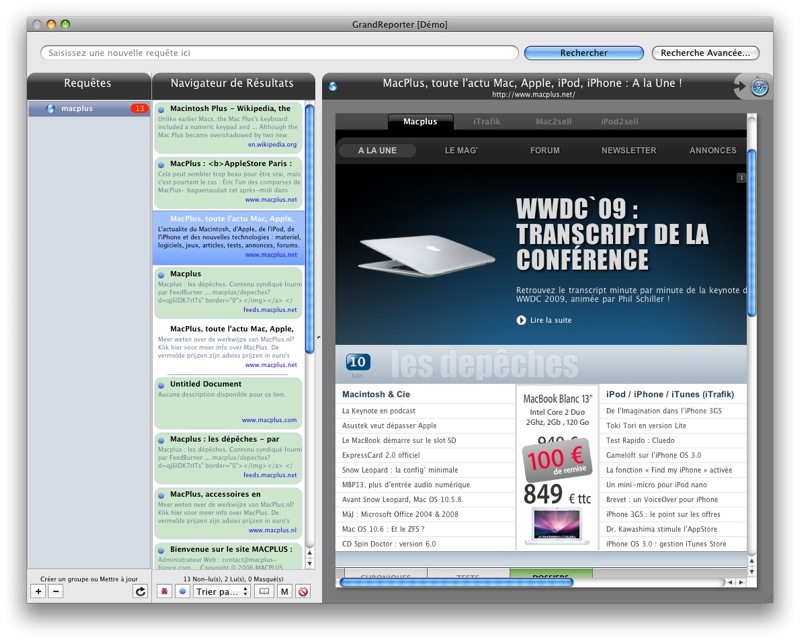Click the 'Macintosh & Cie' section heading
This screenshot has width=800, height=640.
click(376, 394)
